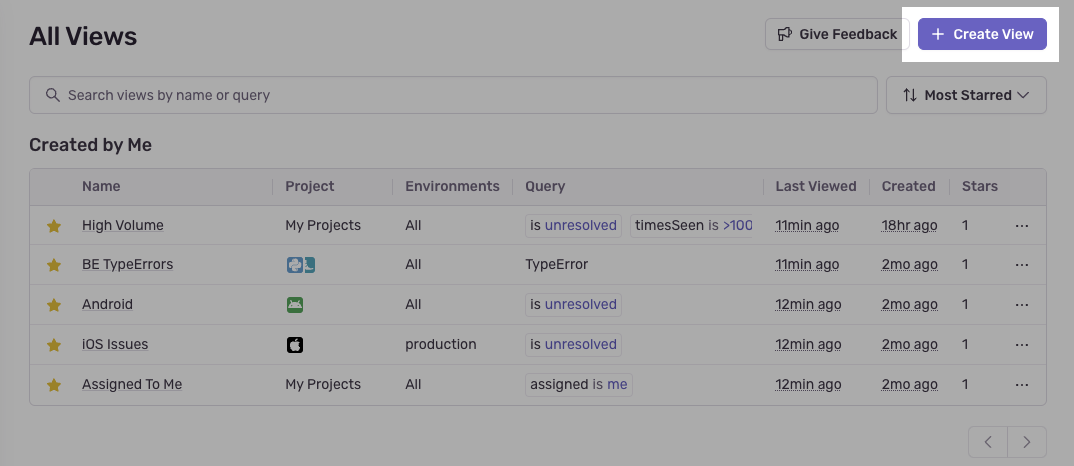The image size is (1074, 466).
Task: Toggle star on BE TypeErrors view
Action: click(54, 265)
